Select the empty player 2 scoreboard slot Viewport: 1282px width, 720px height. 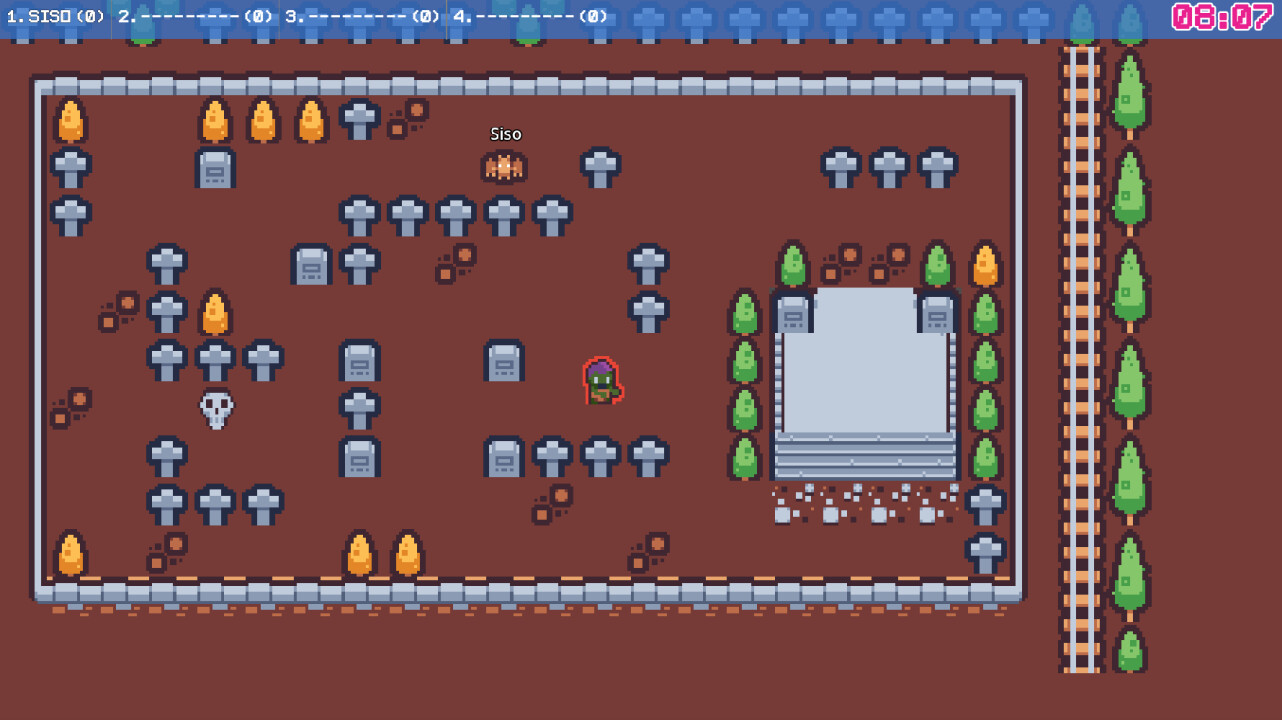(x=195, y=17)
